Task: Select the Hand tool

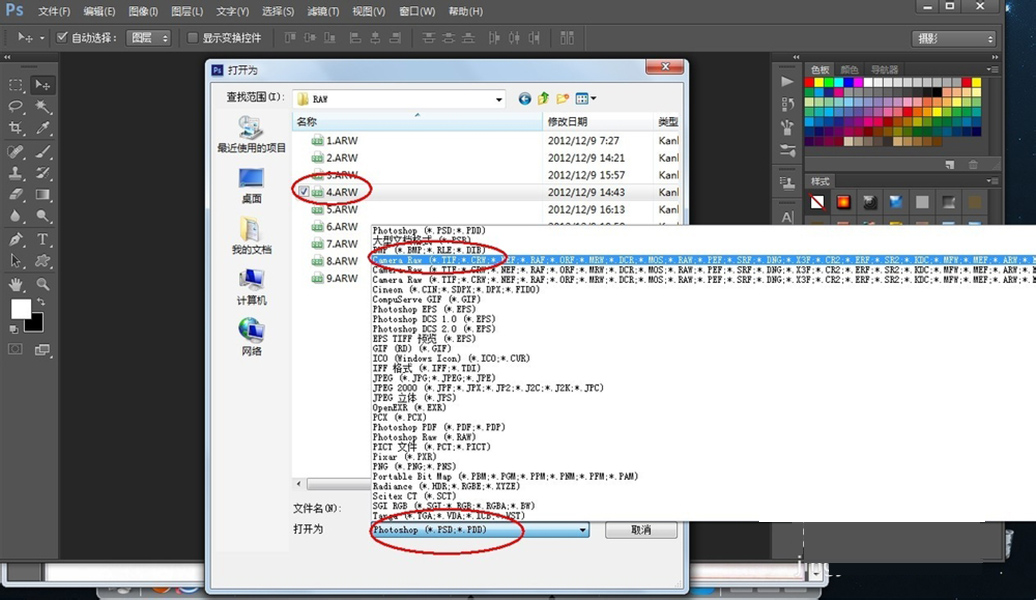Action: (15, 284)
